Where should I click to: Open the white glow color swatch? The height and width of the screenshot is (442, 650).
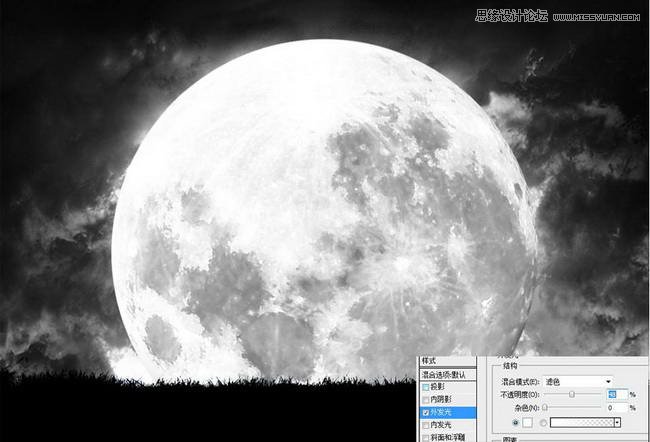[x=527, y=423]
